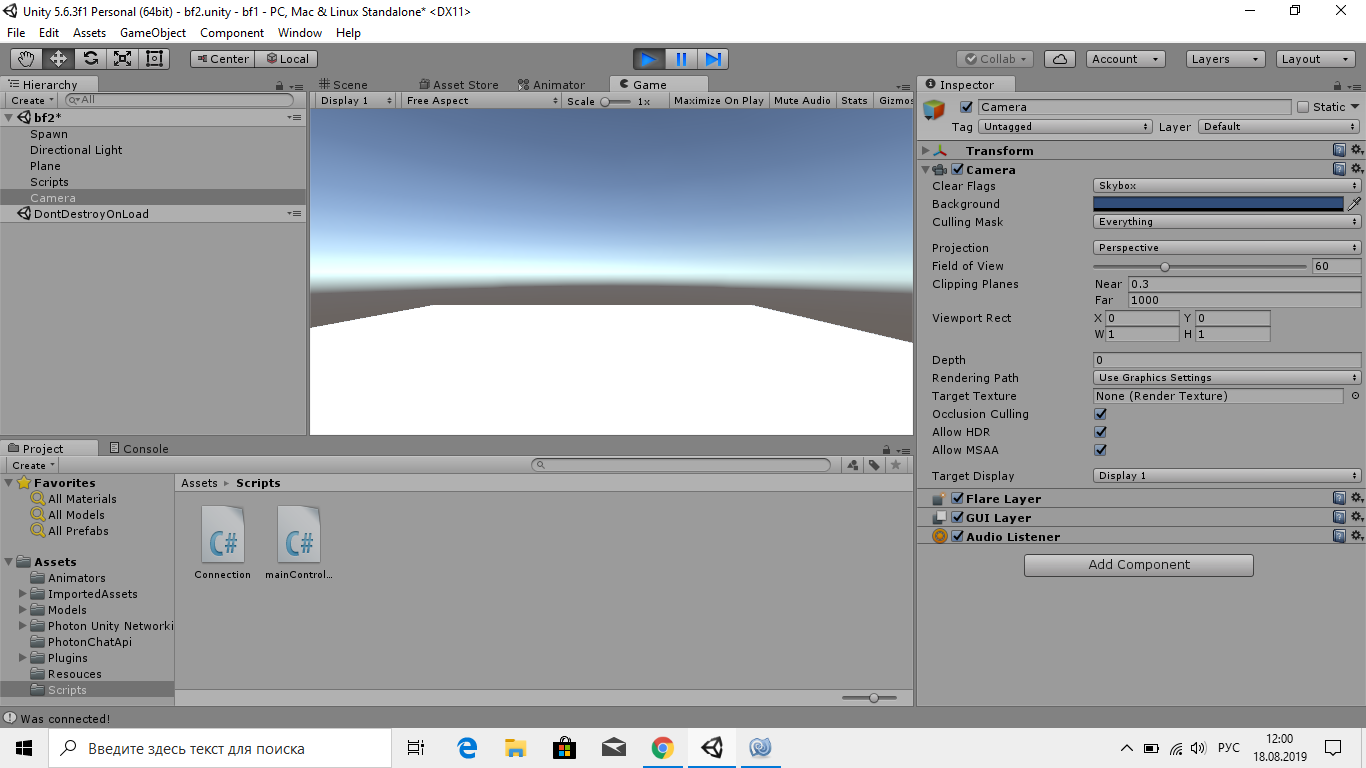The image size is (1366, 768).
Task: Disable the GUI Layer component
Action: [957, 517]
